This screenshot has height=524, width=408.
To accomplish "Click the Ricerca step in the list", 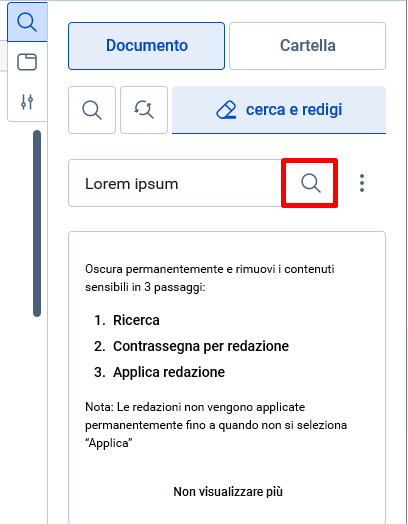I will 136,320.
